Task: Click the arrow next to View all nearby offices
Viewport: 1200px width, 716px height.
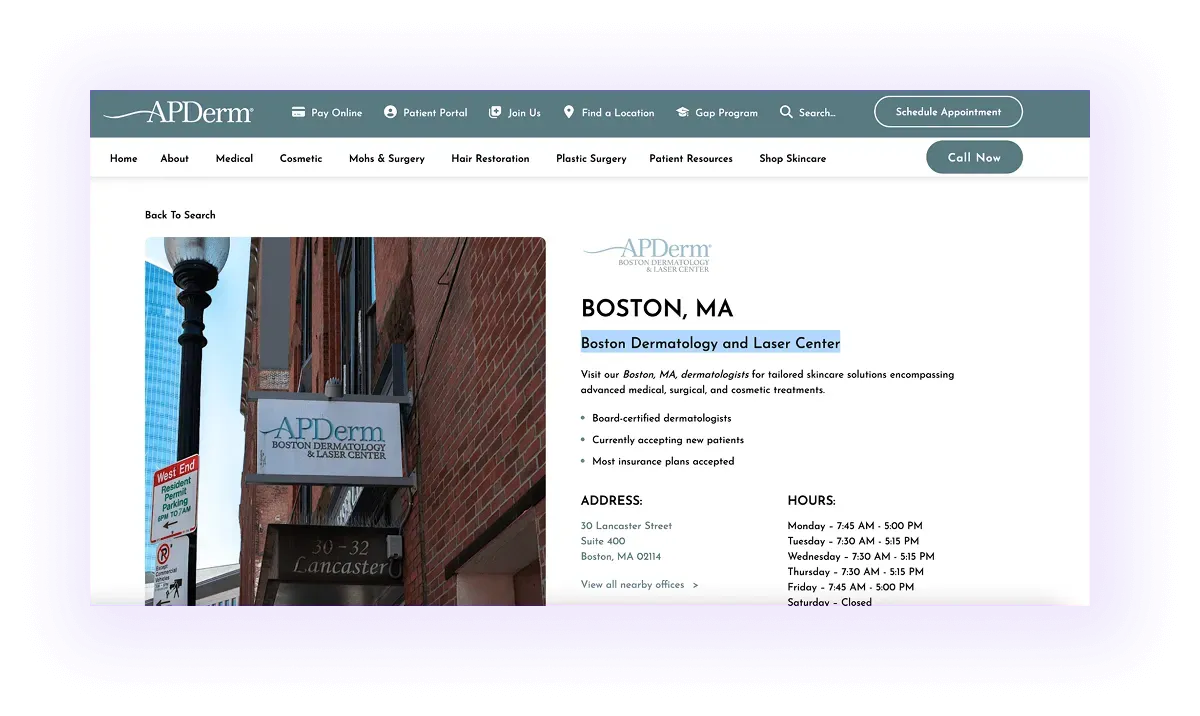Action: click(x=695, y=585)
